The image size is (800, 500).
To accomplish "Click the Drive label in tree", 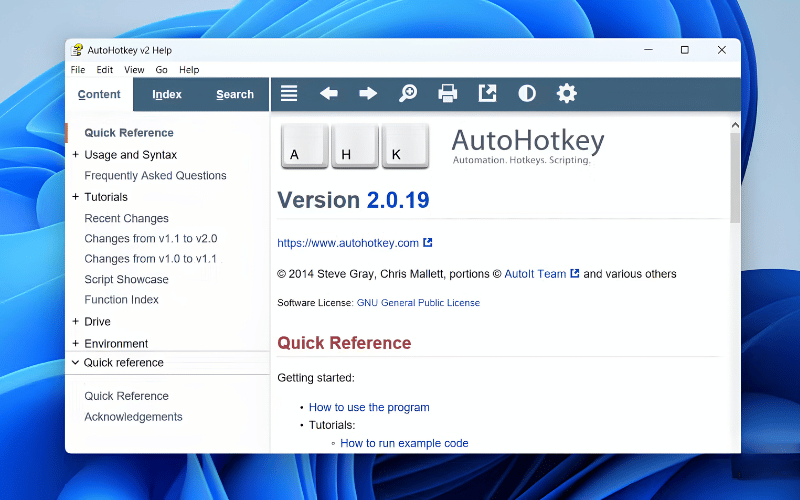I will (97, 321).
